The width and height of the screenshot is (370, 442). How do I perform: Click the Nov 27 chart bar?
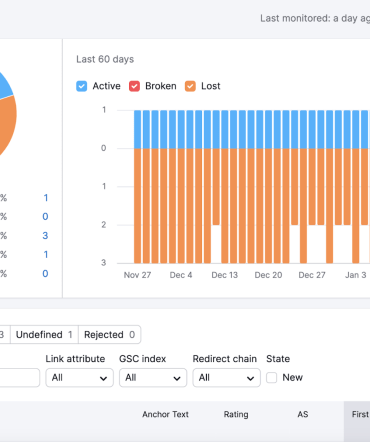(x=137, y=187)
